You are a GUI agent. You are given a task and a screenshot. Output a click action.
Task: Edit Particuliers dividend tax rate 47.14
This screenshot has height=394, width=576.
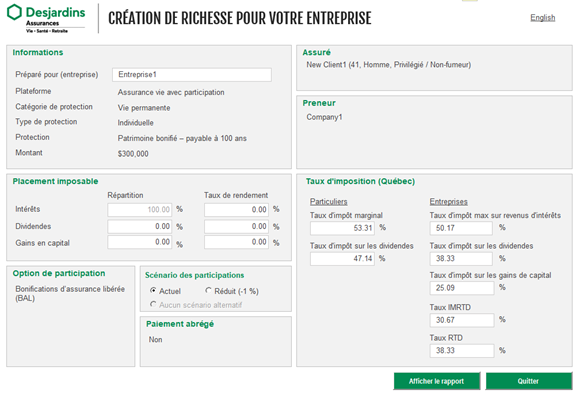(x=342, y=259)
